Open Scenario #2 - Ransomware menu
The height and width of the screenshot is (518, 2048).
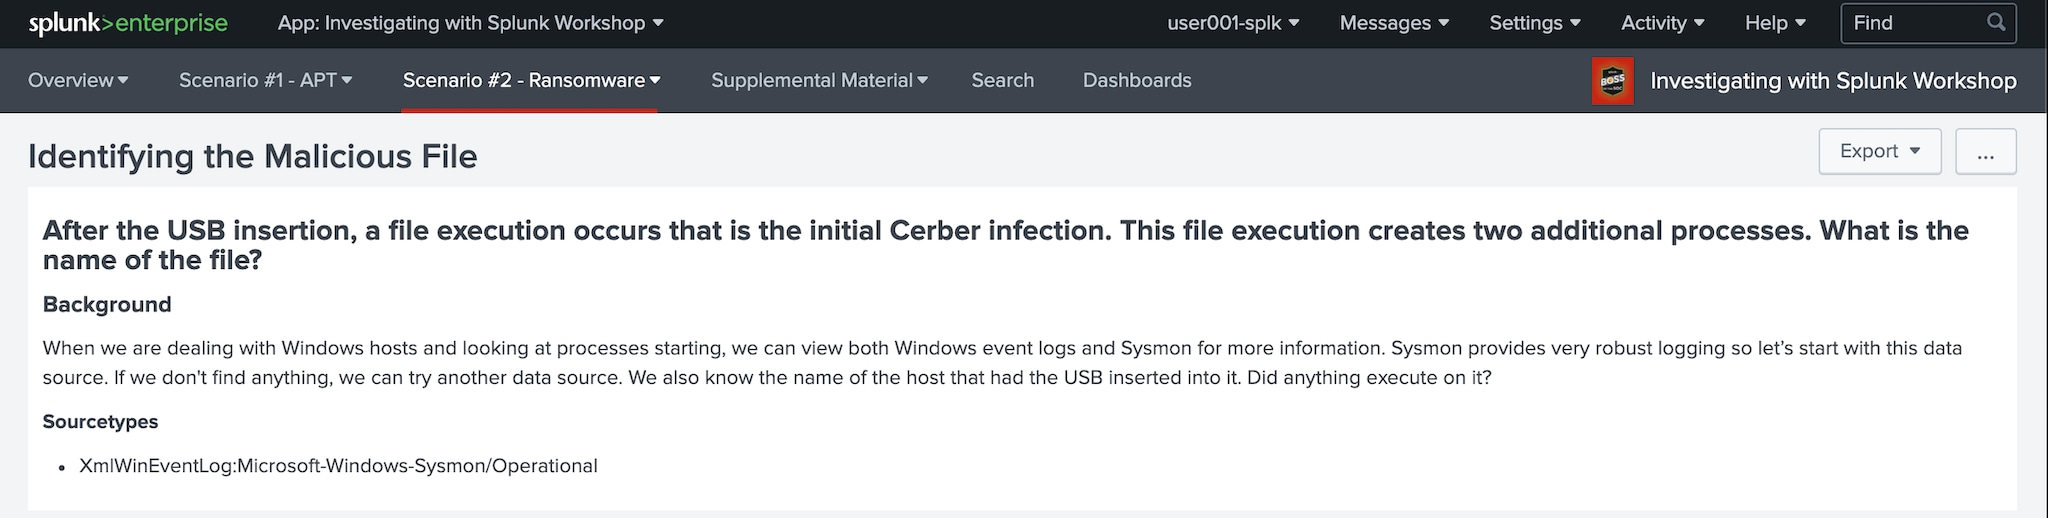coord(531,80)
